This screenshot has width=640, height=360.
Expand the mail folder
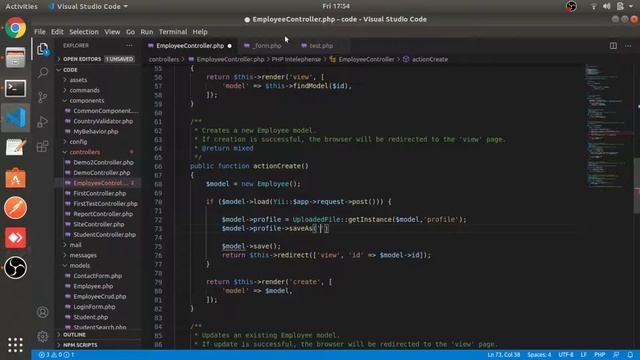pos(98,245)
